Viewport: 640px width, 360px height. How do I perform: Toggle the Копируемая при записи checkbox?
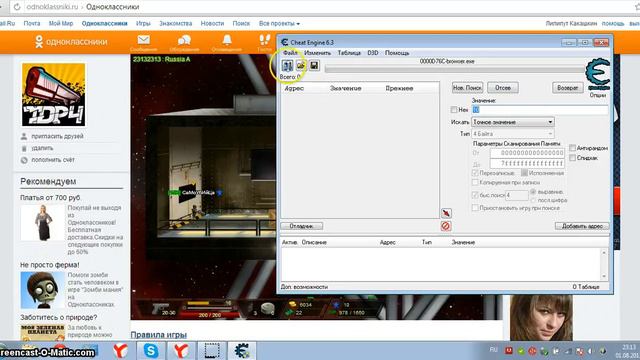tap(475, 182)
